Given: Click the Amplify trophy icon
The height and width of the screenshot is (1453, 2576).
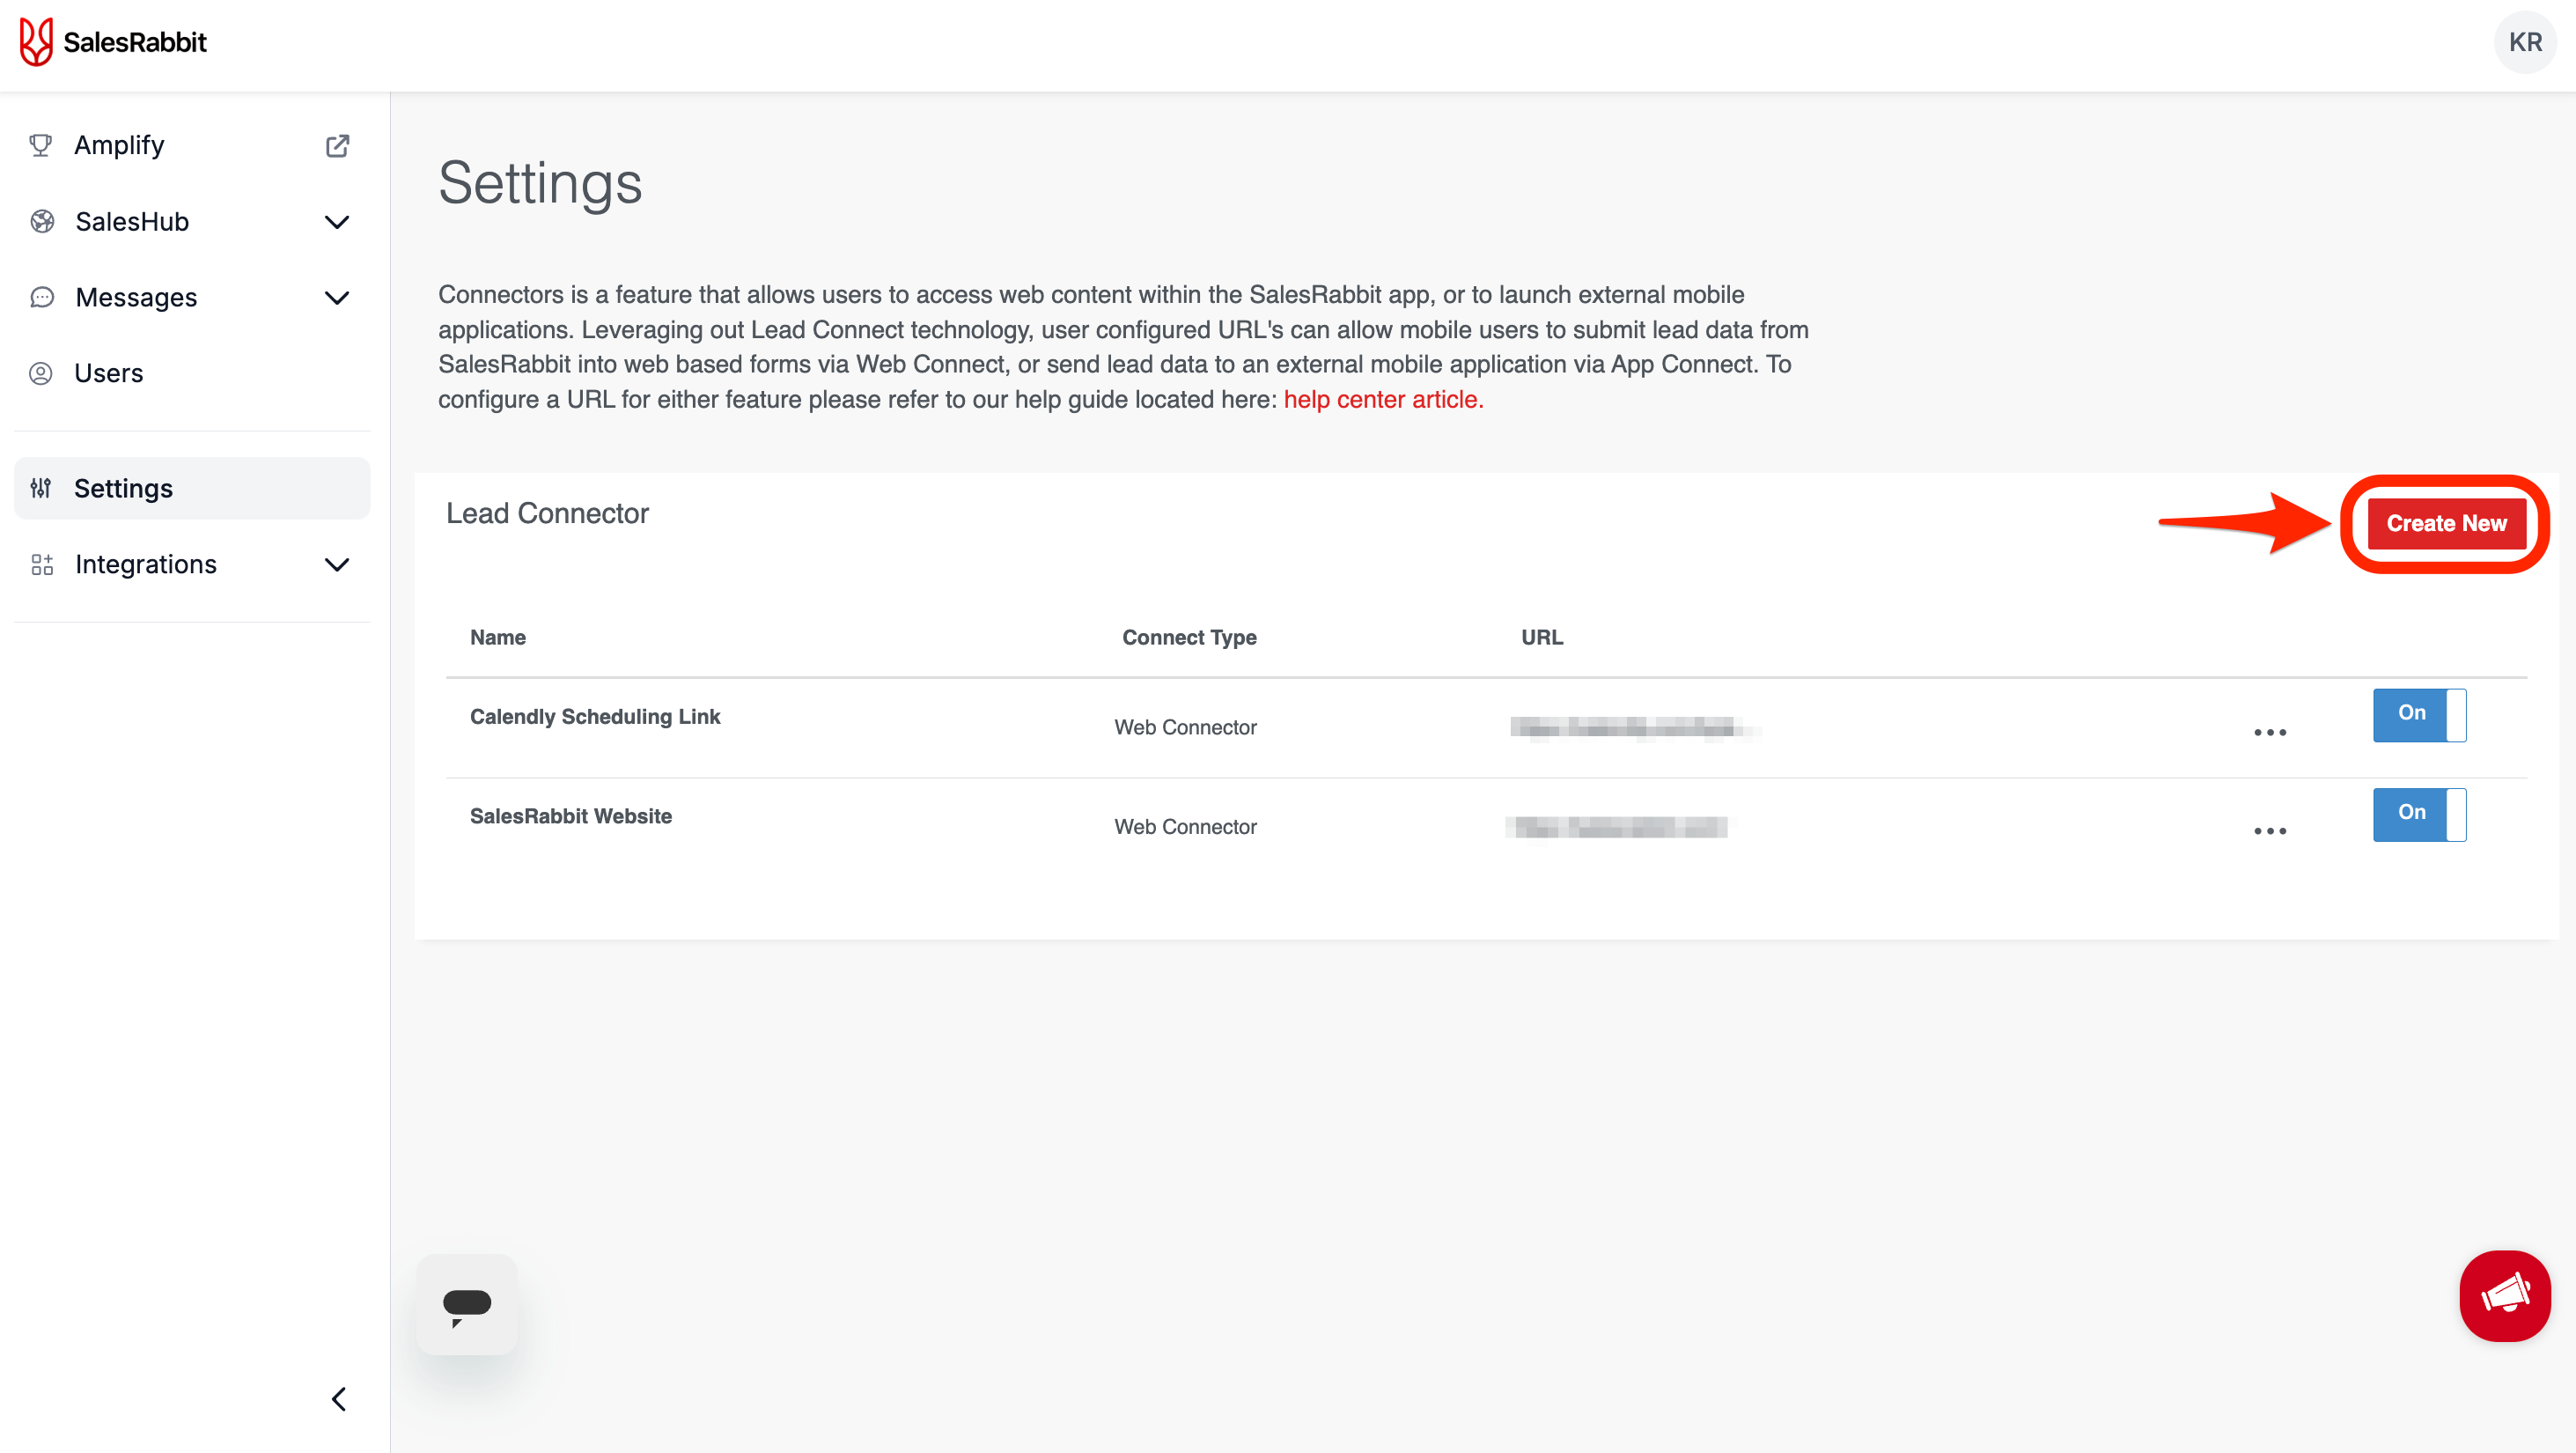Looking at the screenshot, I should point(41,146).
